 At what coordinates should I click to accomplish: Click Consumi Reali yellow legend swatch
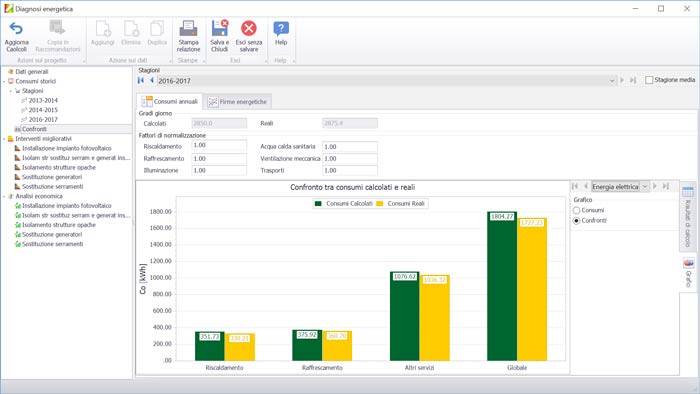(380, 203)
